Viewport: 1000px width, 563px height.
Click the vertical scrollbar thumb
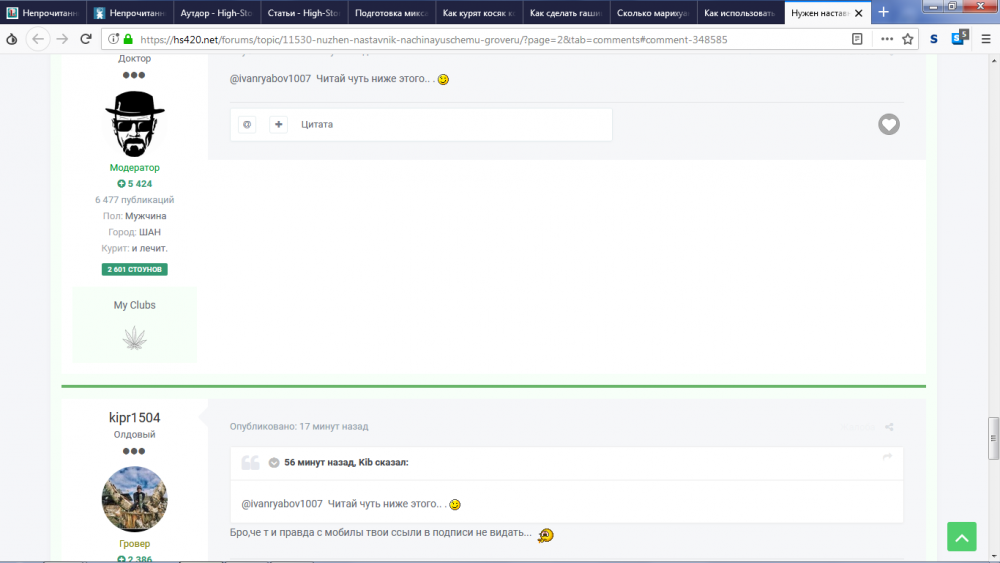click(x=993, y=438)
